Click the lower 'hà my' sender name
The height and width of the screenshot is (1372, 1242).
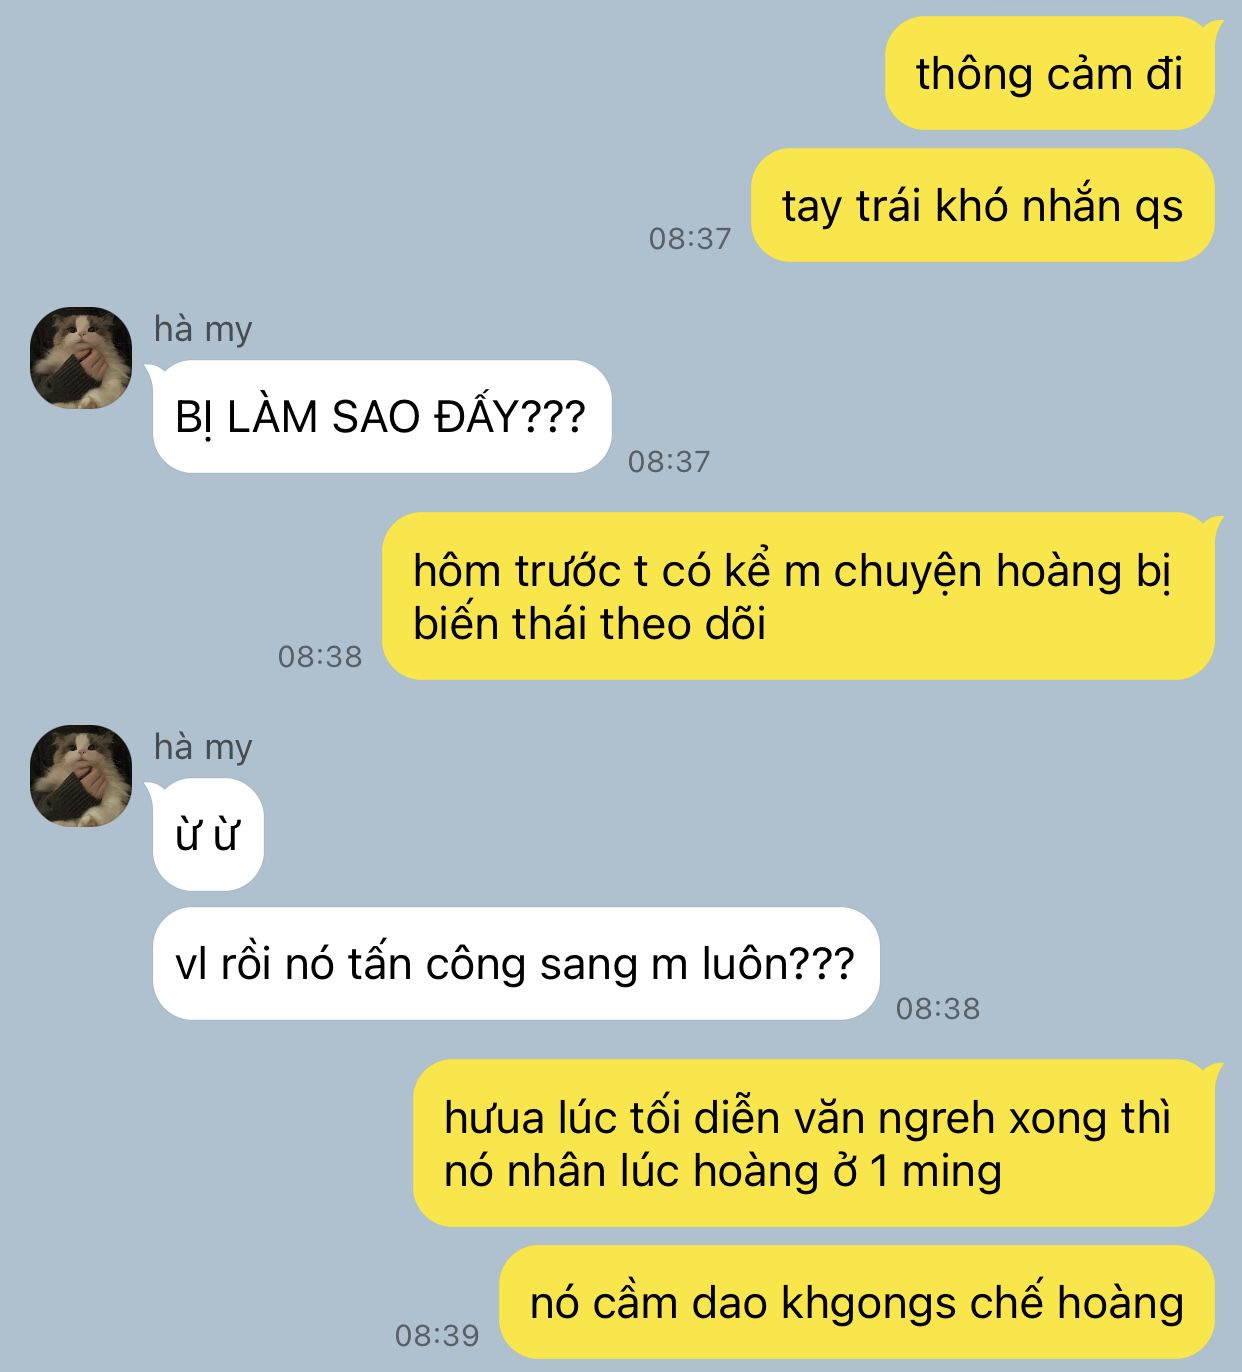(x=203, y=747)
